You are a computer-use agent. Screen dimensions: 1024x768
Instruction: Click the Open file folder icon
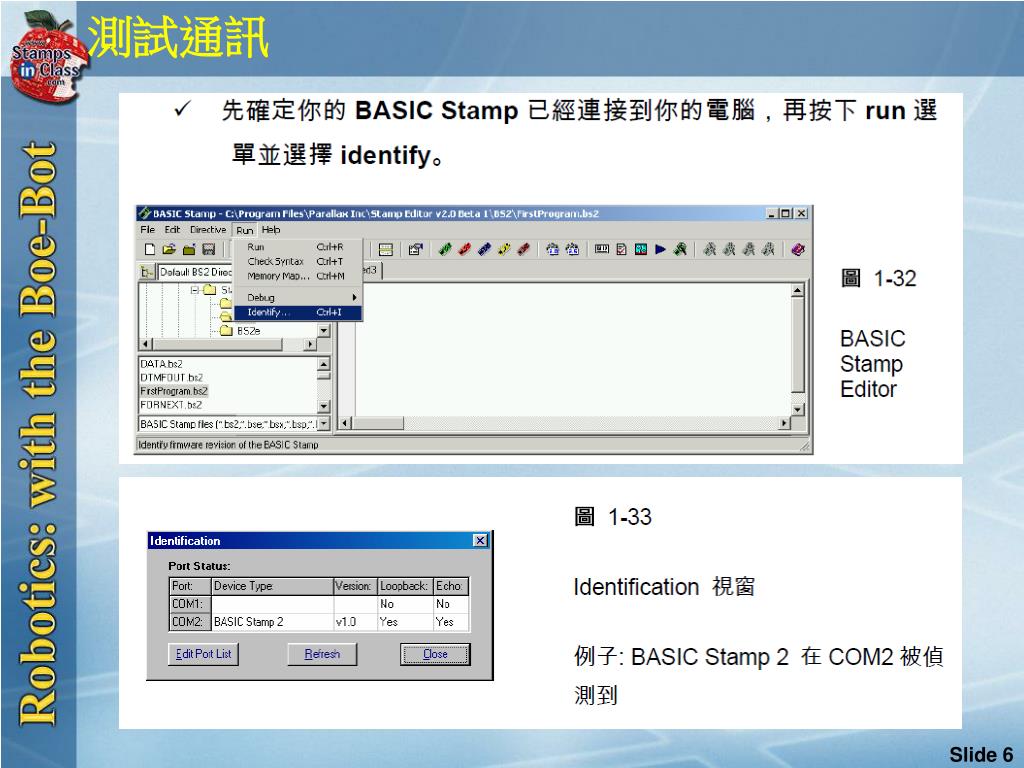coord(169,249)
